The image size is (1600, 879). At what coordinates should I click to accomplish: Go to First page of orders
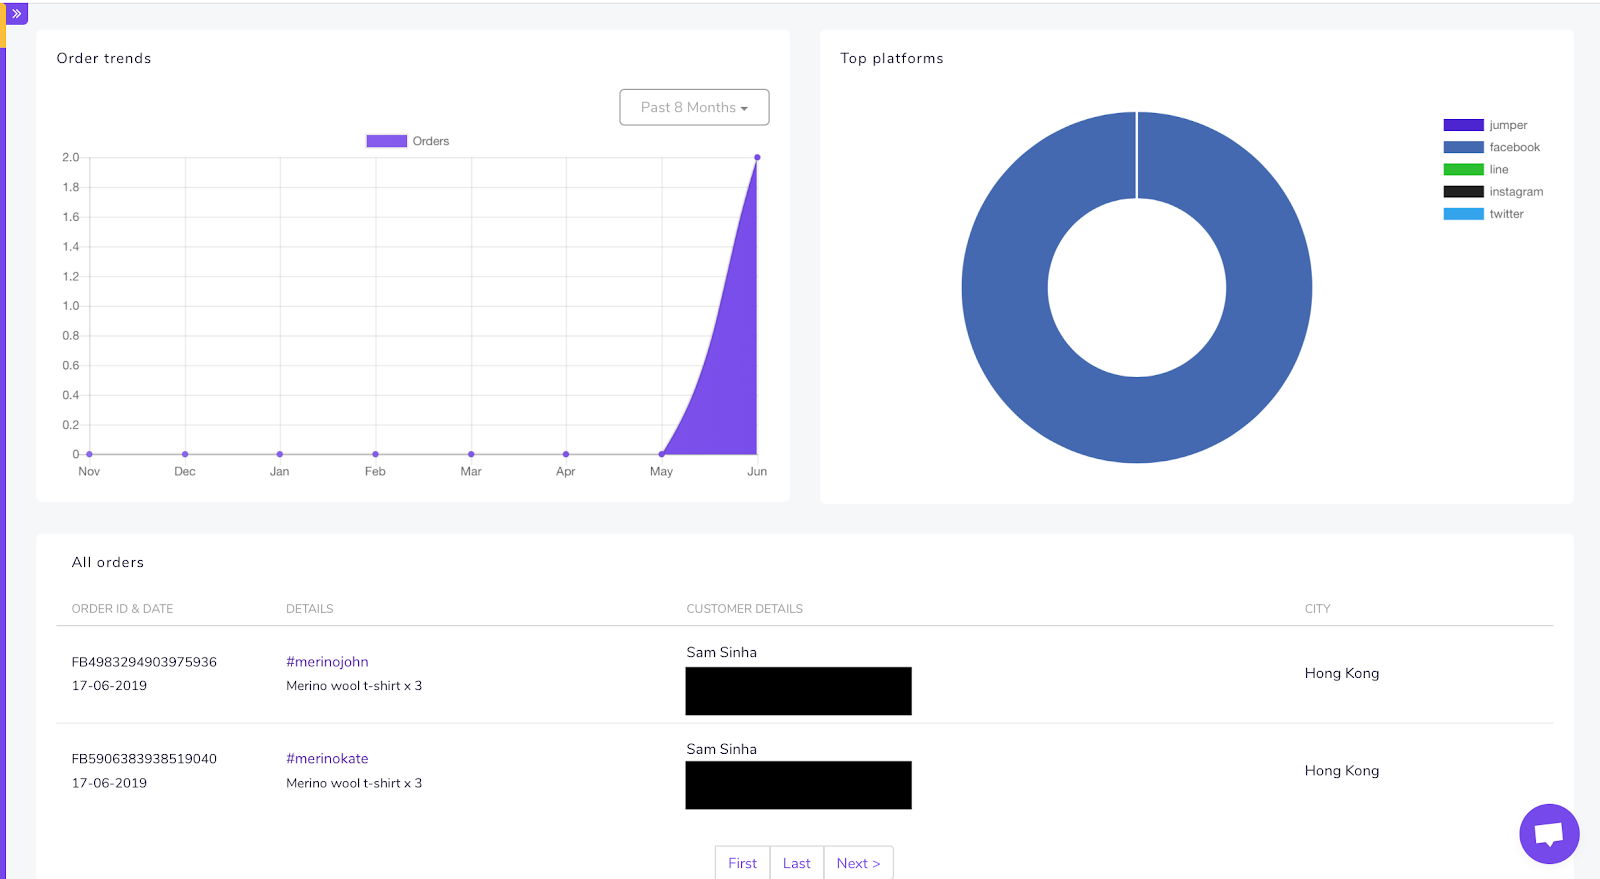pos(742,863)
